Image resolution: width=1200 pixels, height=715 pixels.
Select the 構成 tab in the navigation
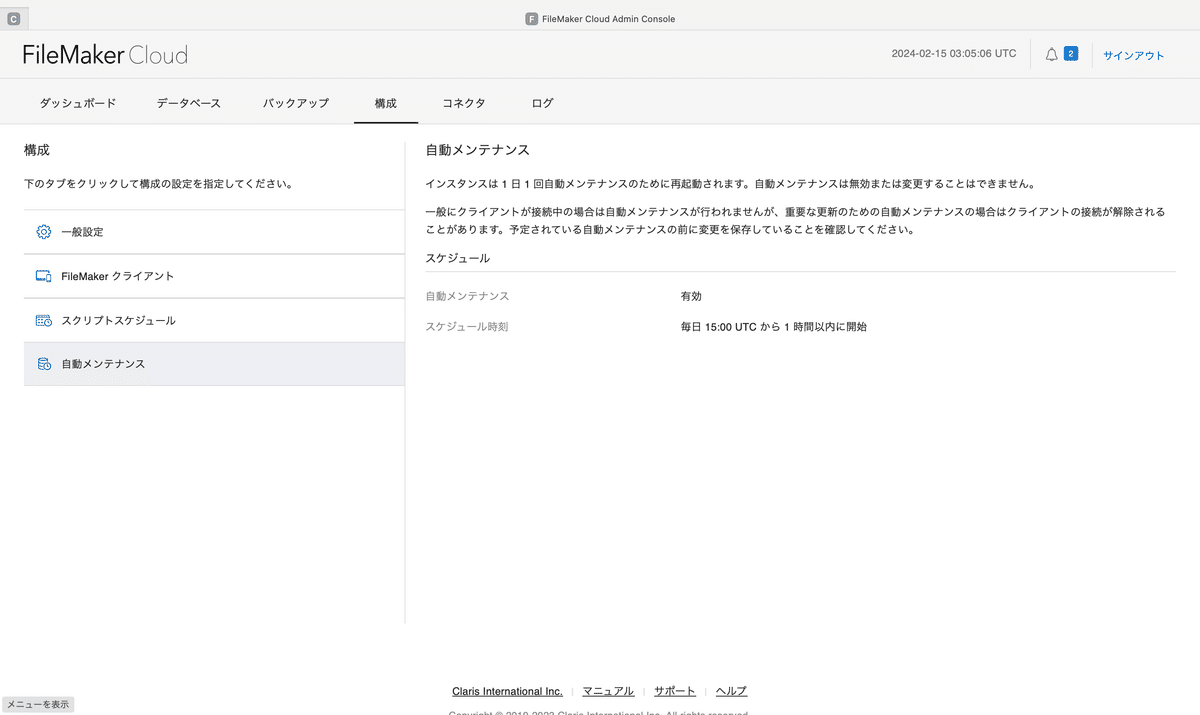(386, 102)
